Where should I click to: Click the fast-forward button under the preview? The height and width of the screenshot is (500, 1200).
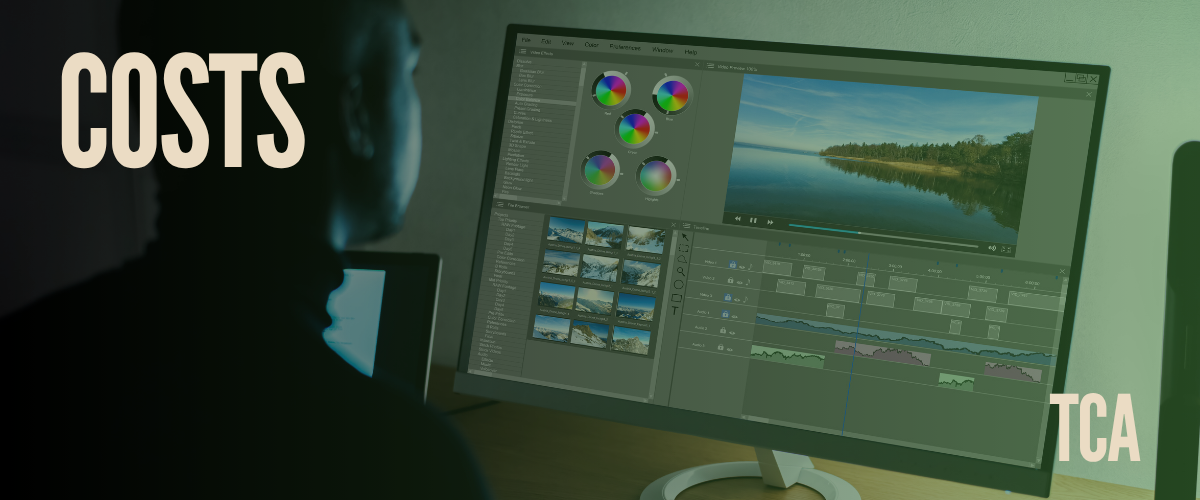770,222
